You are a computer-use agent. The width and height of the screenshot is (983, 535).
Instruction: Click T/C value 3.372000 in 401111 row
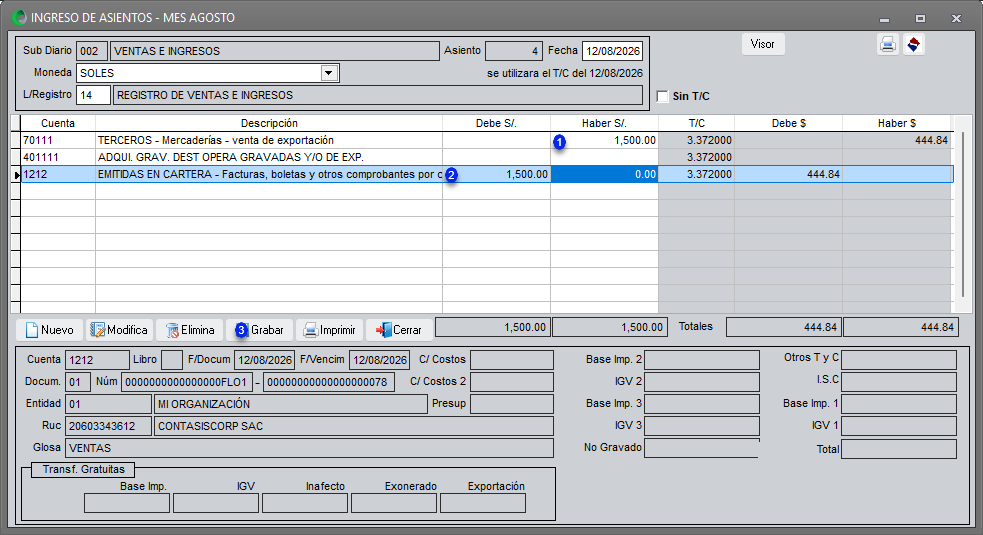coord(697,157)
